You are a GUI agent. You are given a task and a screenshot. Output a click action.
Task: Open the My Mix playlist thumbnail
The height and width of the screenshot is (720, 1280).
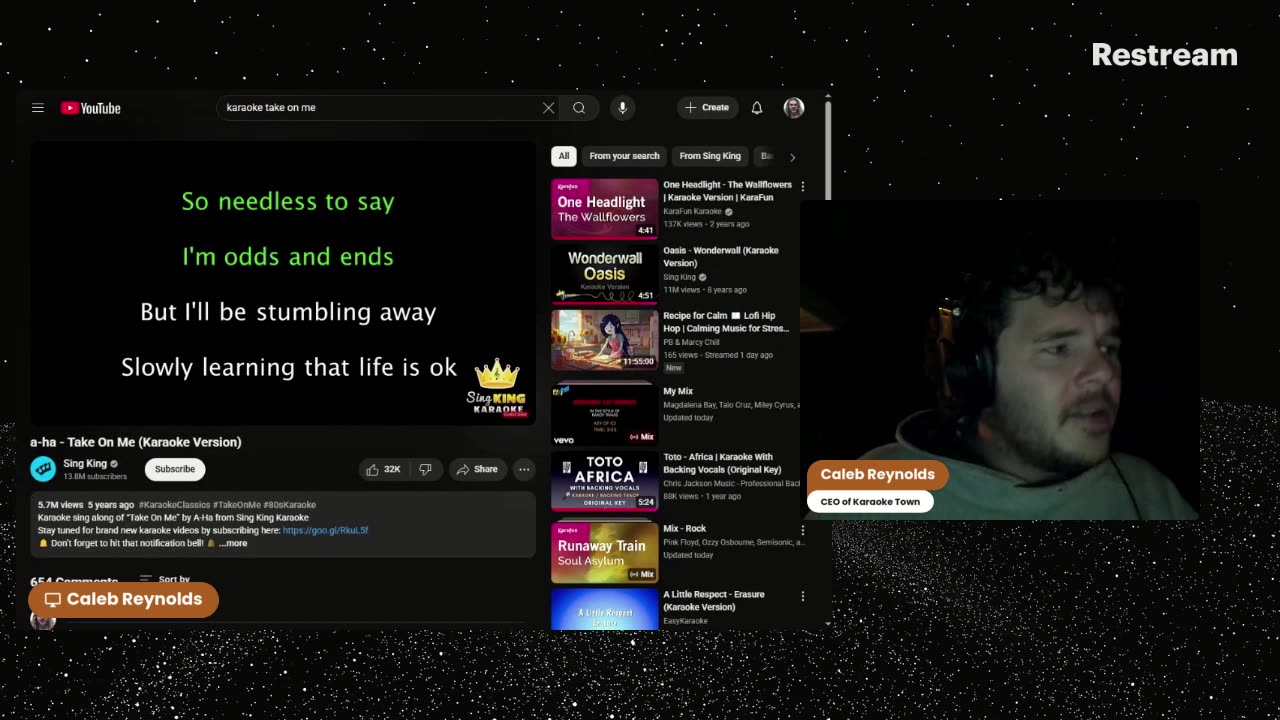point(605,414)
